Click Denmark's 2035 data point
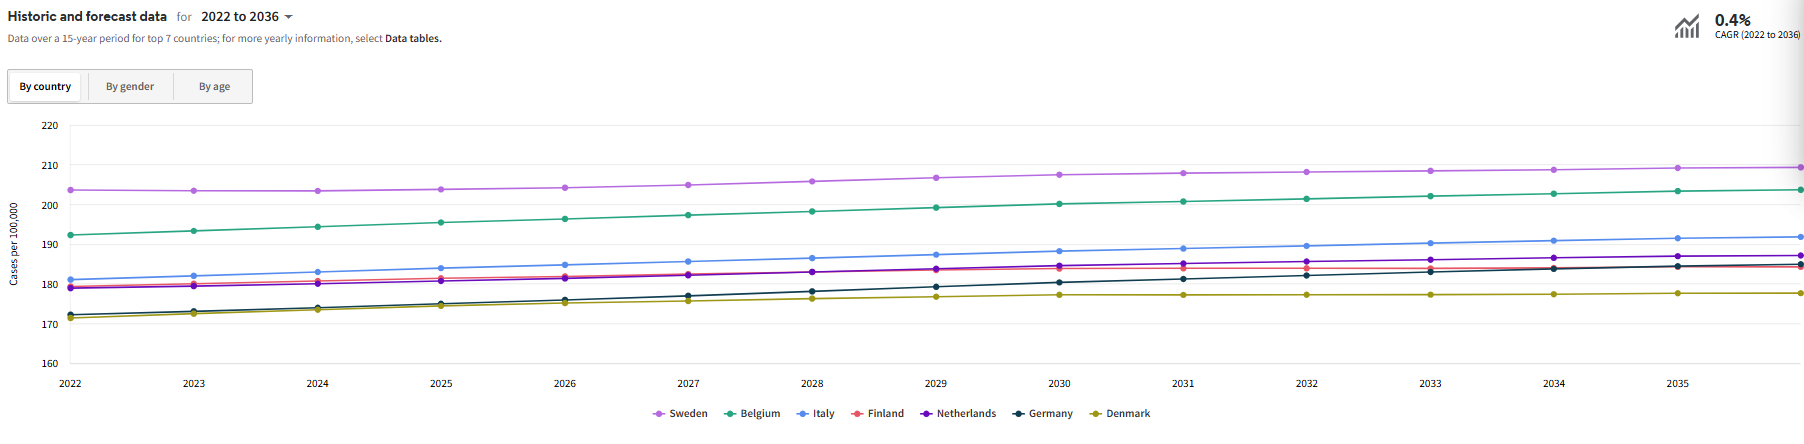The image size is (1804, 444). [x=1678, y=293]
